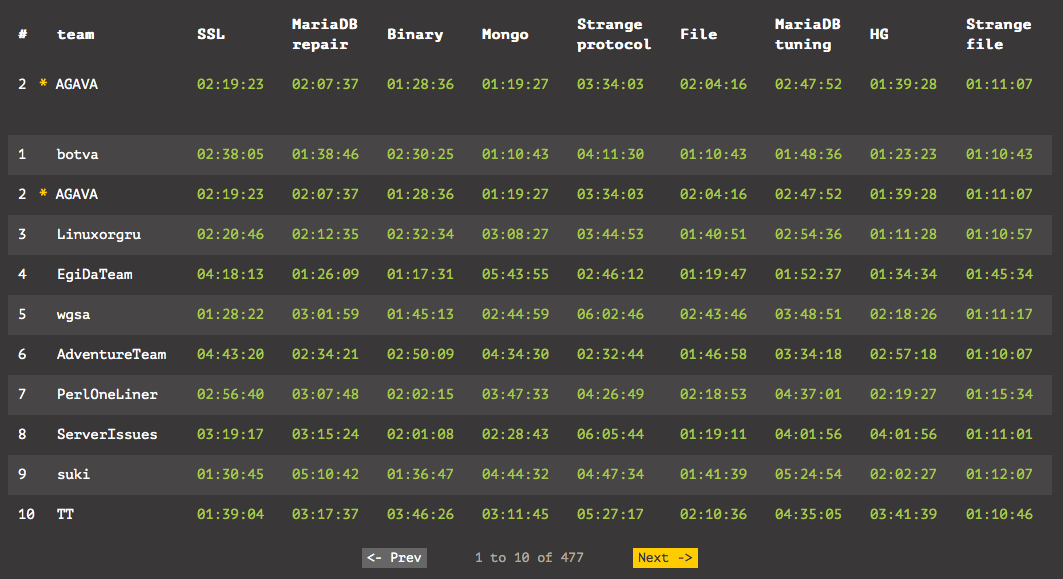Viewport: 1063px width, 579px height.
Task: Click the SSL column header
Action: coord(211,34)
